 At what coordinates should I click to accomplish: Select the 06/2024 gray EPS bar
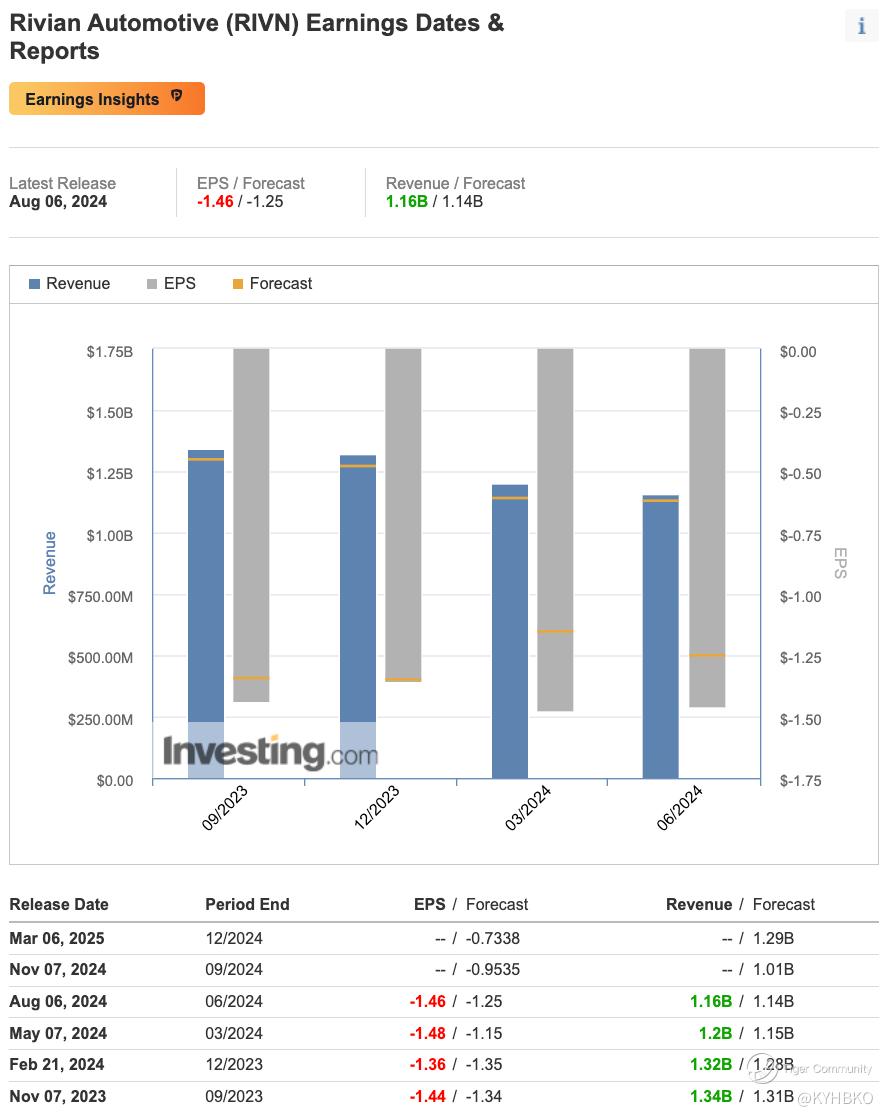[707, 528]
